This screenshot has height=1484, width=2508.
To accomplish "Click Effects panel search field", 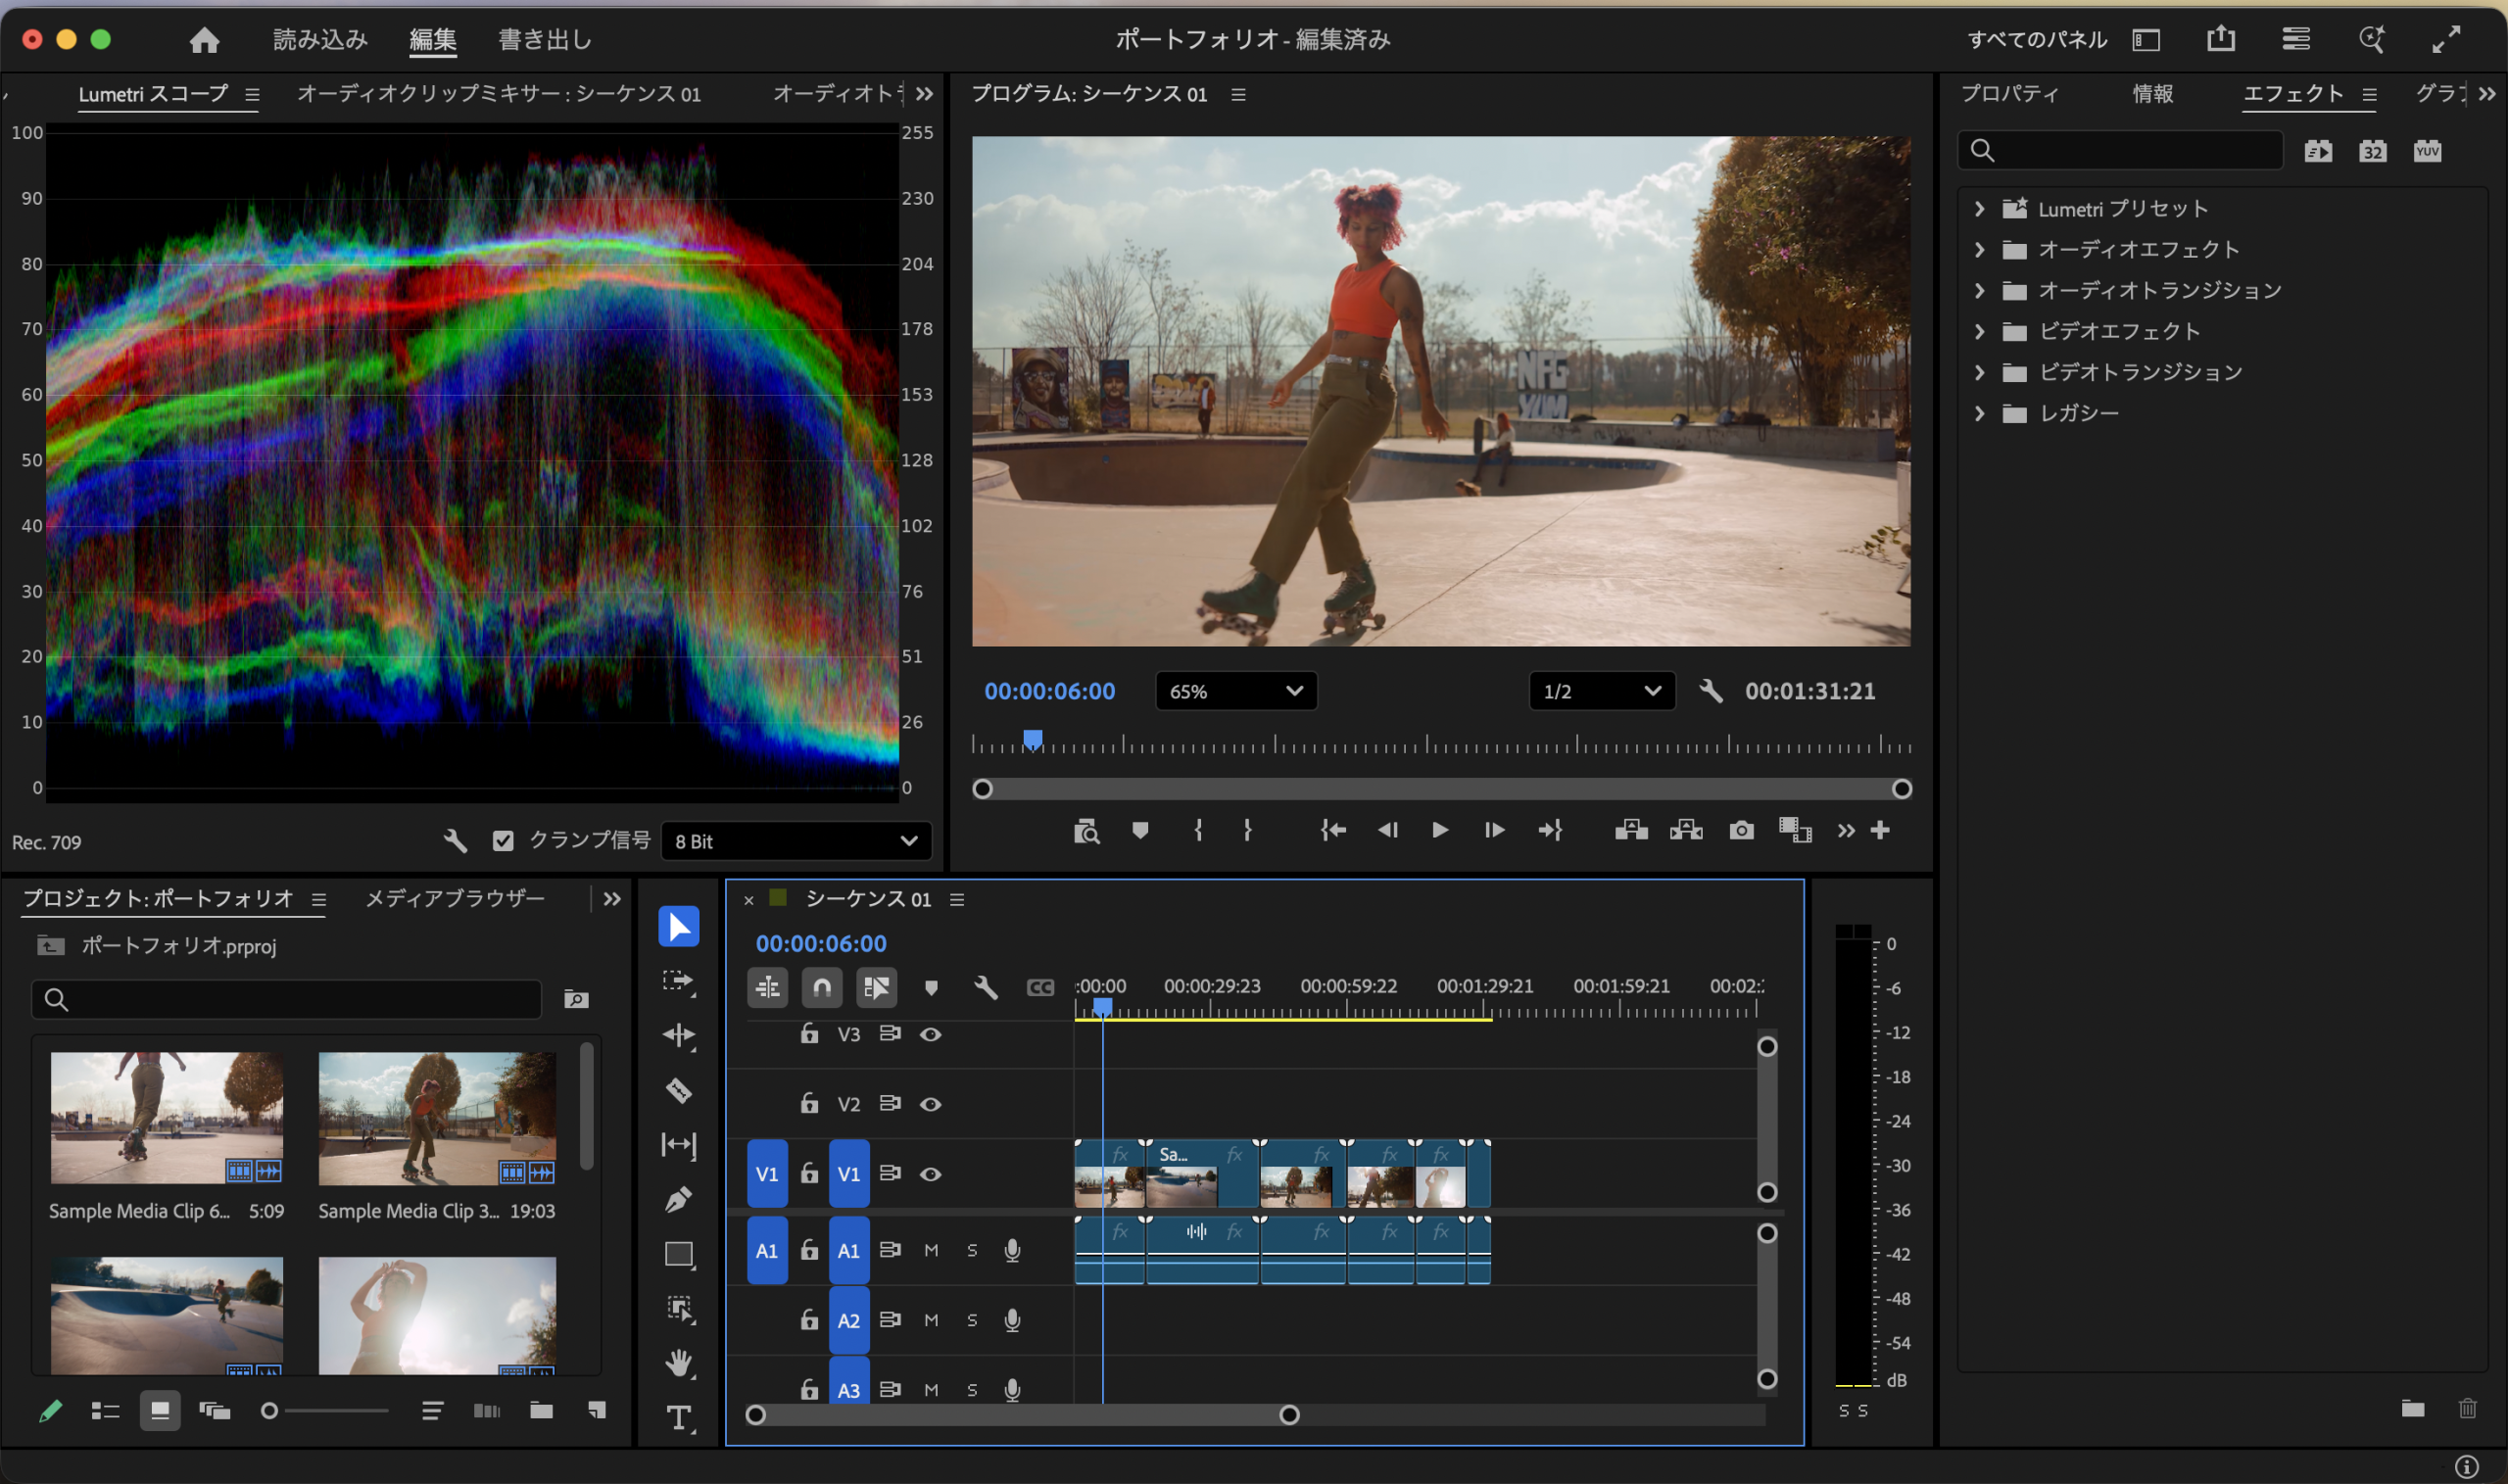I will (2120, 151).
